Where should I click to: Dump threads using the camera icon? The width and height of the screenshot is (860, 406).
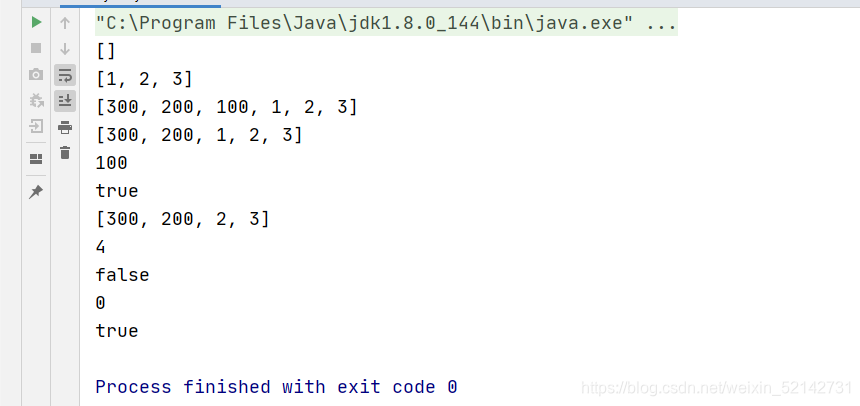36,74
